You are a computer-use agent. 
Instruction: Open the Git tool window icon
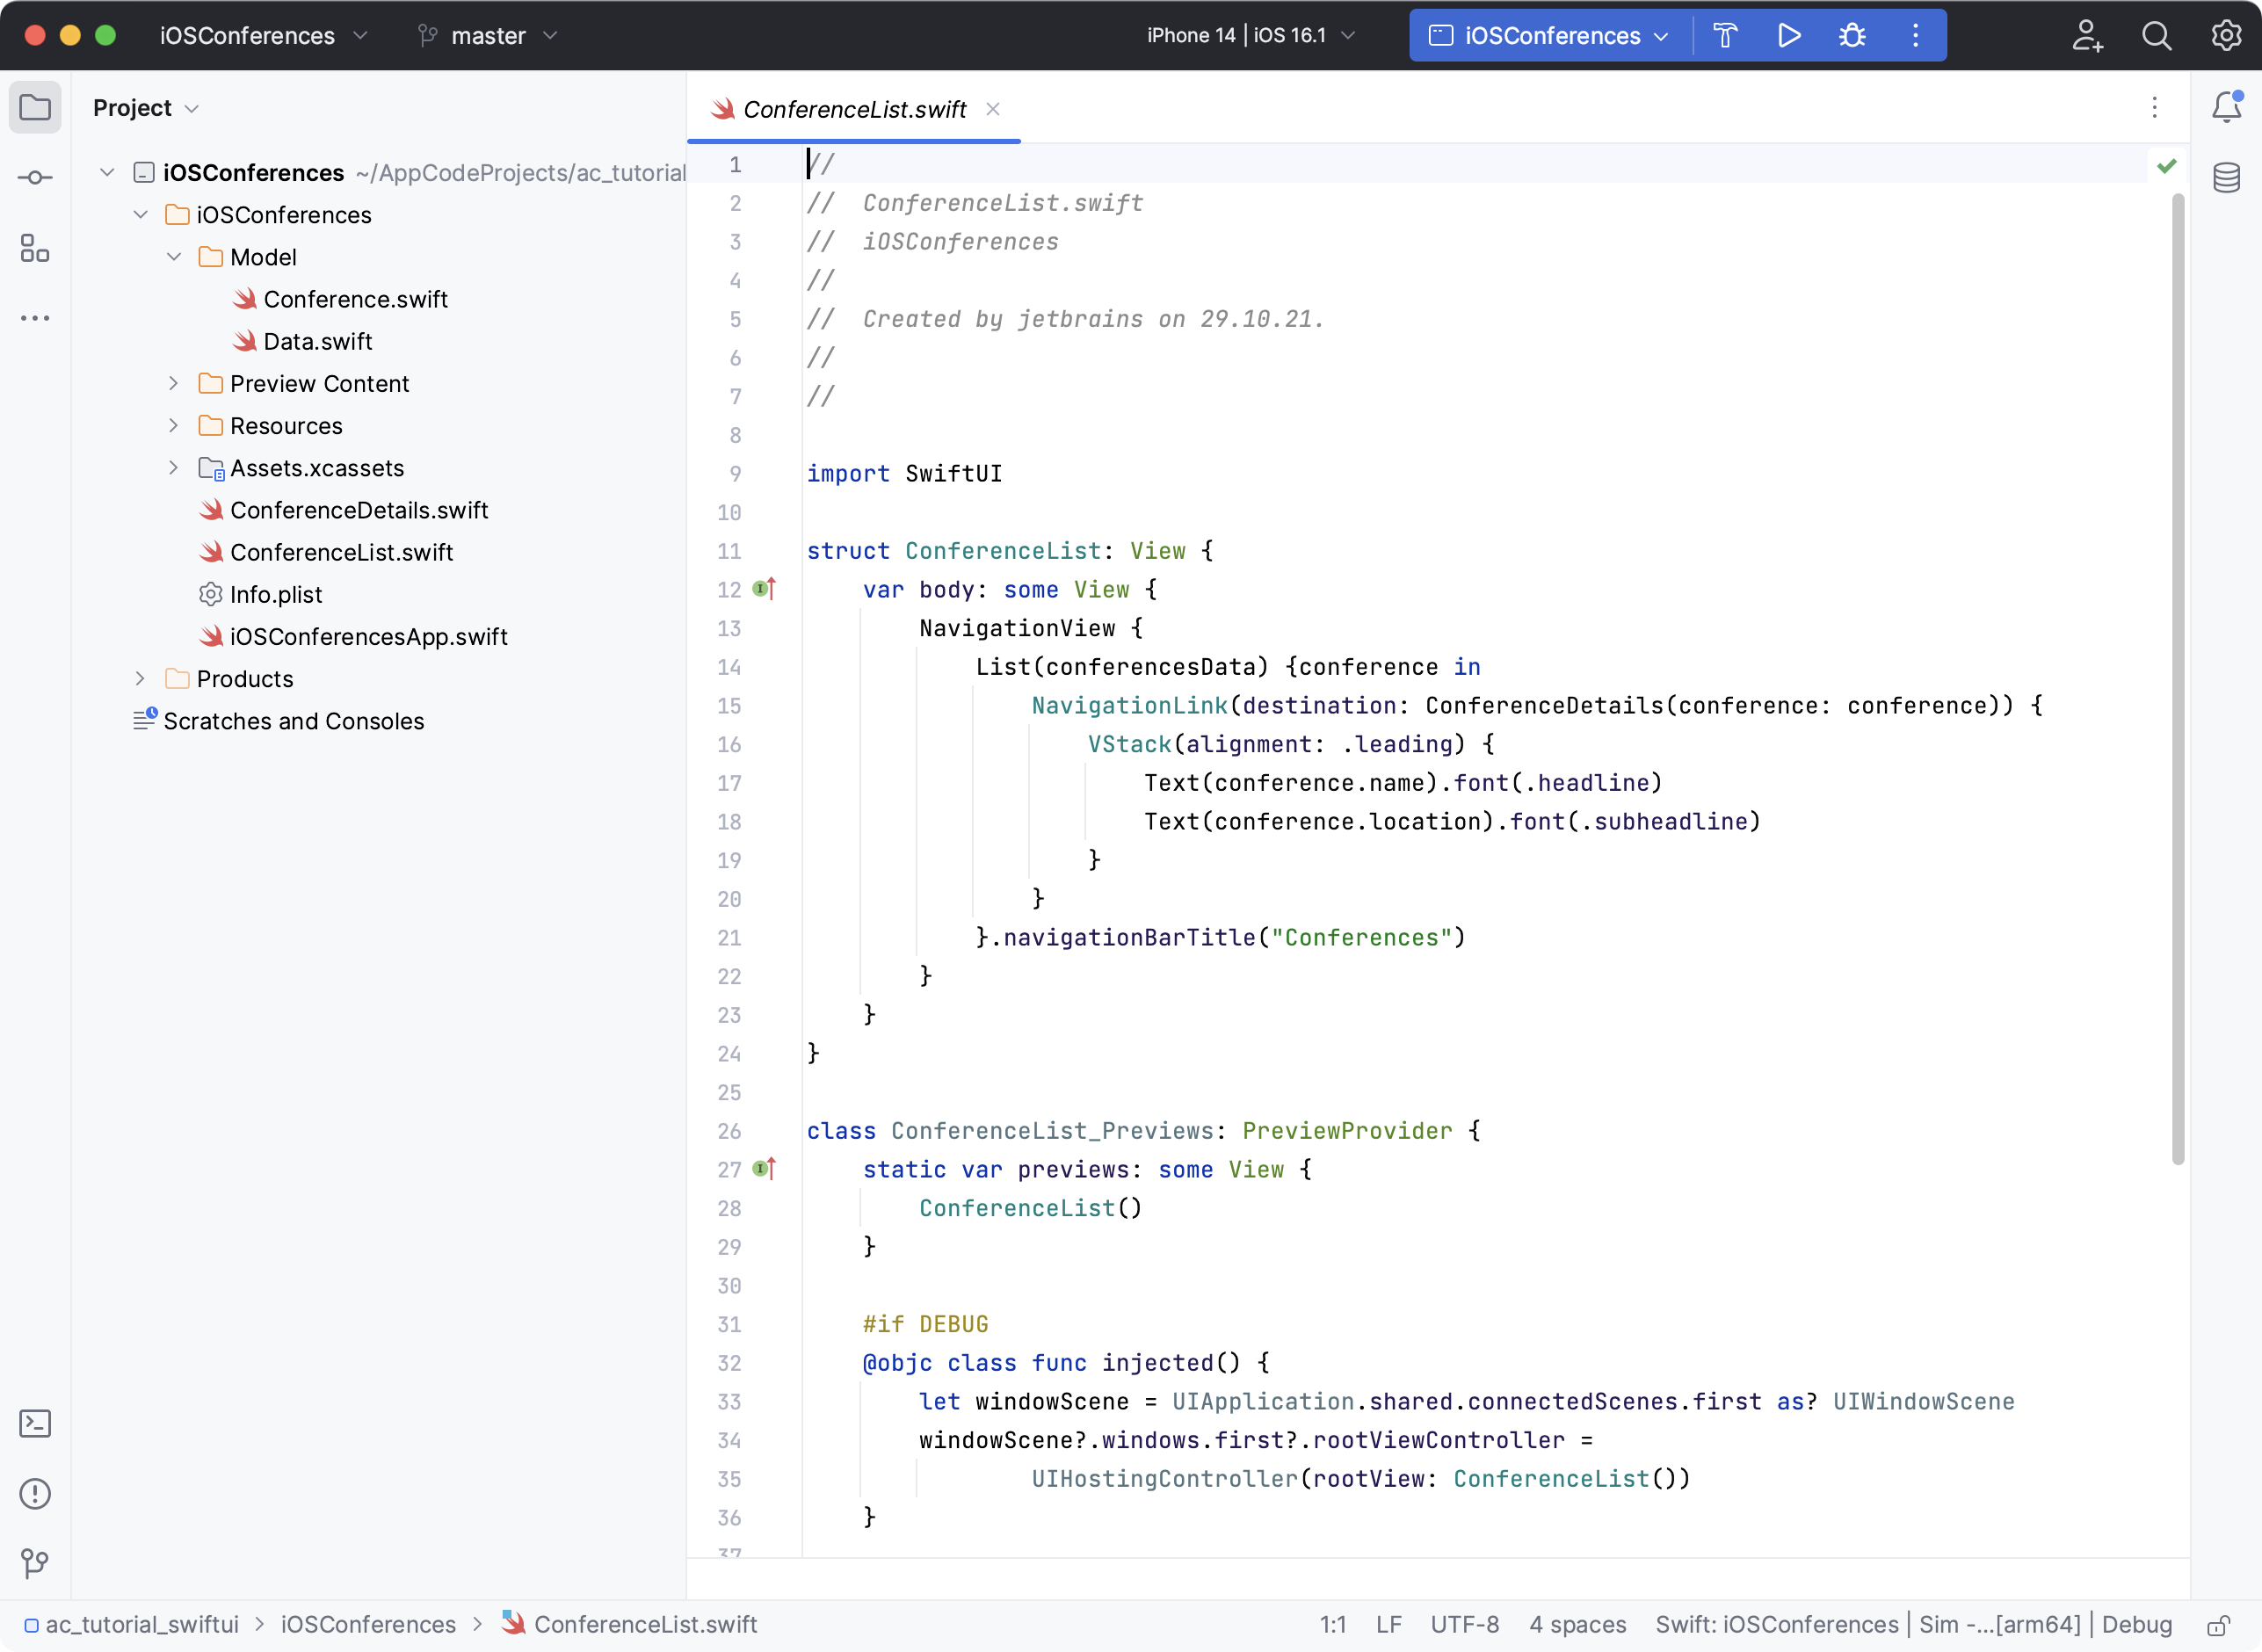(35, 1562)
